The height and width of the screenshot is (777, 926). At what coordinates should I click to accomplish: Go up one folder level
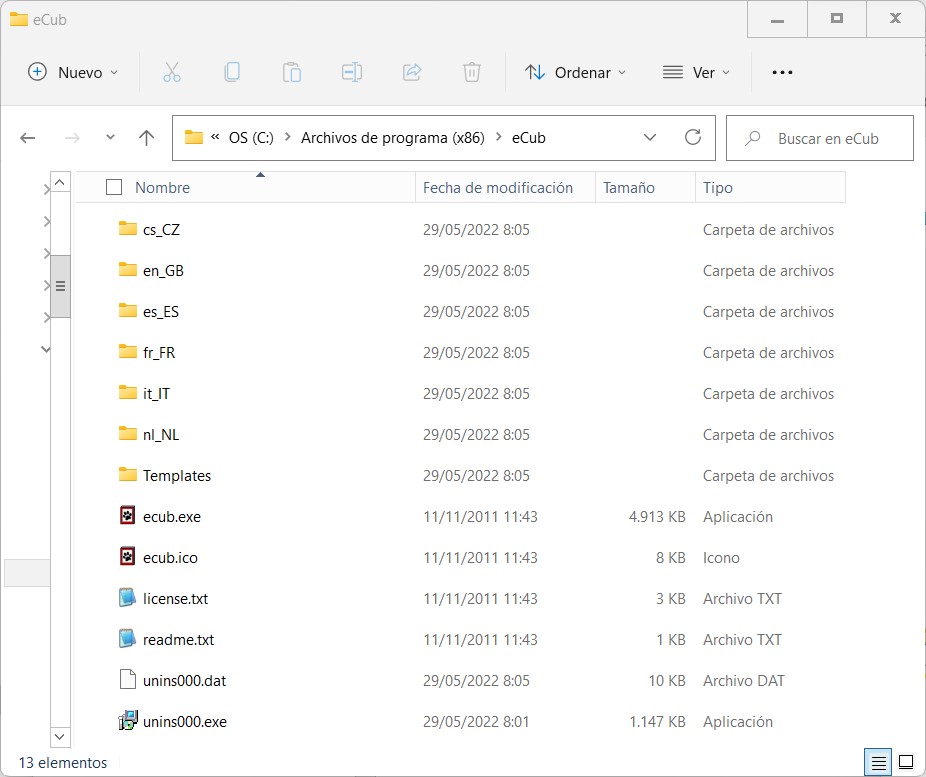[x=147, y=138]
